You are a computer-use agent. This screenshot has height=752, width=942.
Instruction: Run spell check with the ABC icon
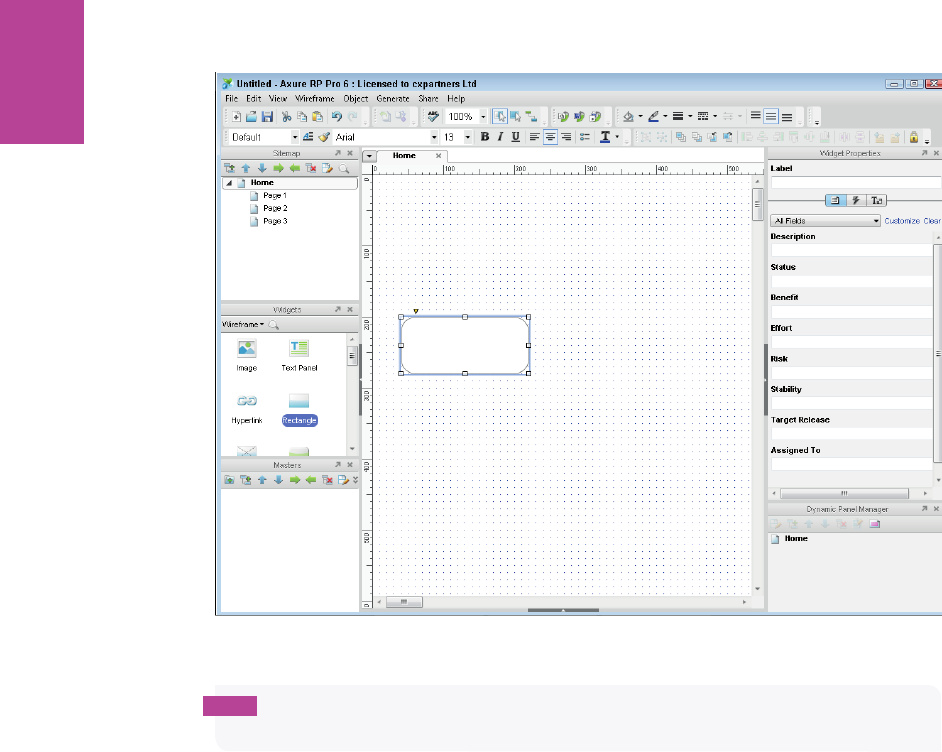tap(433, 117)
